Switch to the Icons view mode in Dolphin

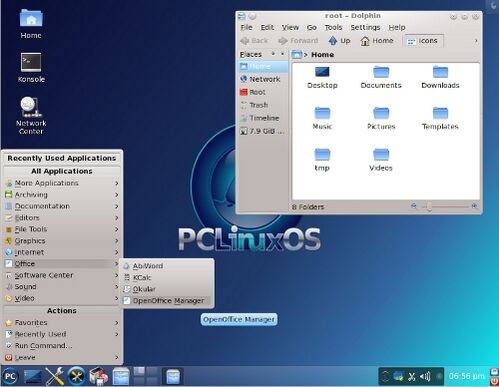tap(423, 41)
